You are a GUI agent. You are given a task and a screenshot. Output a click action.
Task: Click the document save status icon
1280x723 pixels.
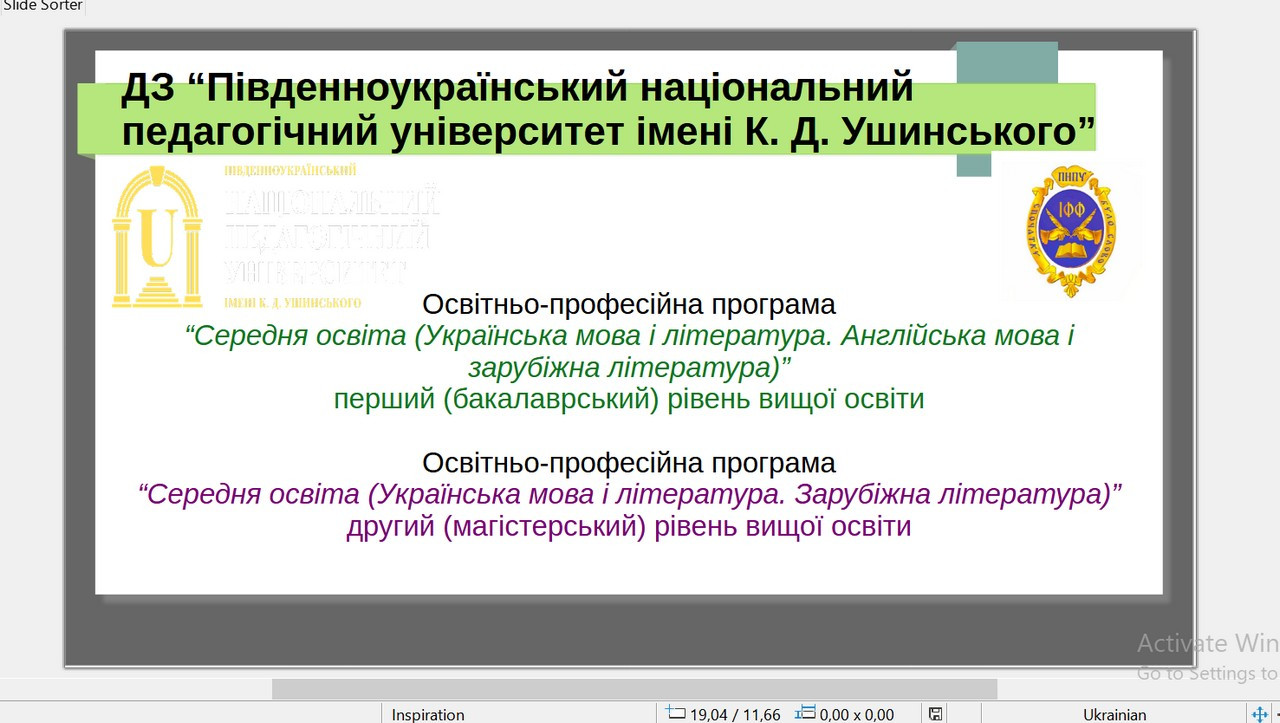(935, 714)
